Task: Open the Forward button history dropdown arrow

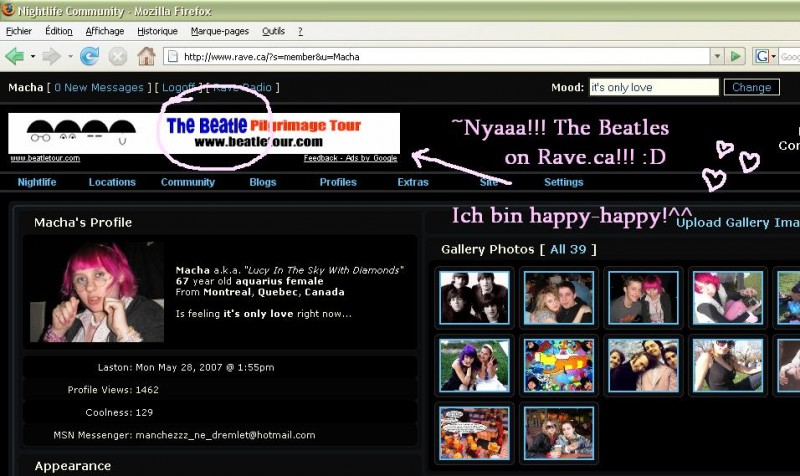Action: pyautogui.click(x=70, y=56)
